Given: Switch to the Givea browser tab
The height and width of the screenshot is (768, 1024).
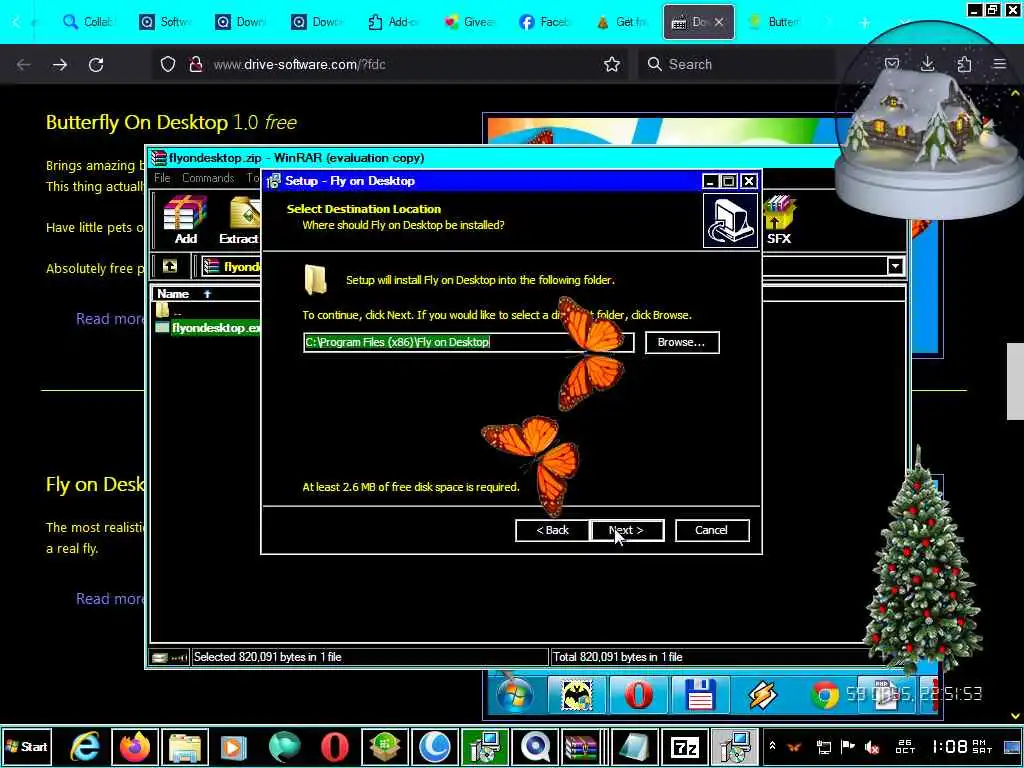Looking at the screenshot, I should (469, 22).
